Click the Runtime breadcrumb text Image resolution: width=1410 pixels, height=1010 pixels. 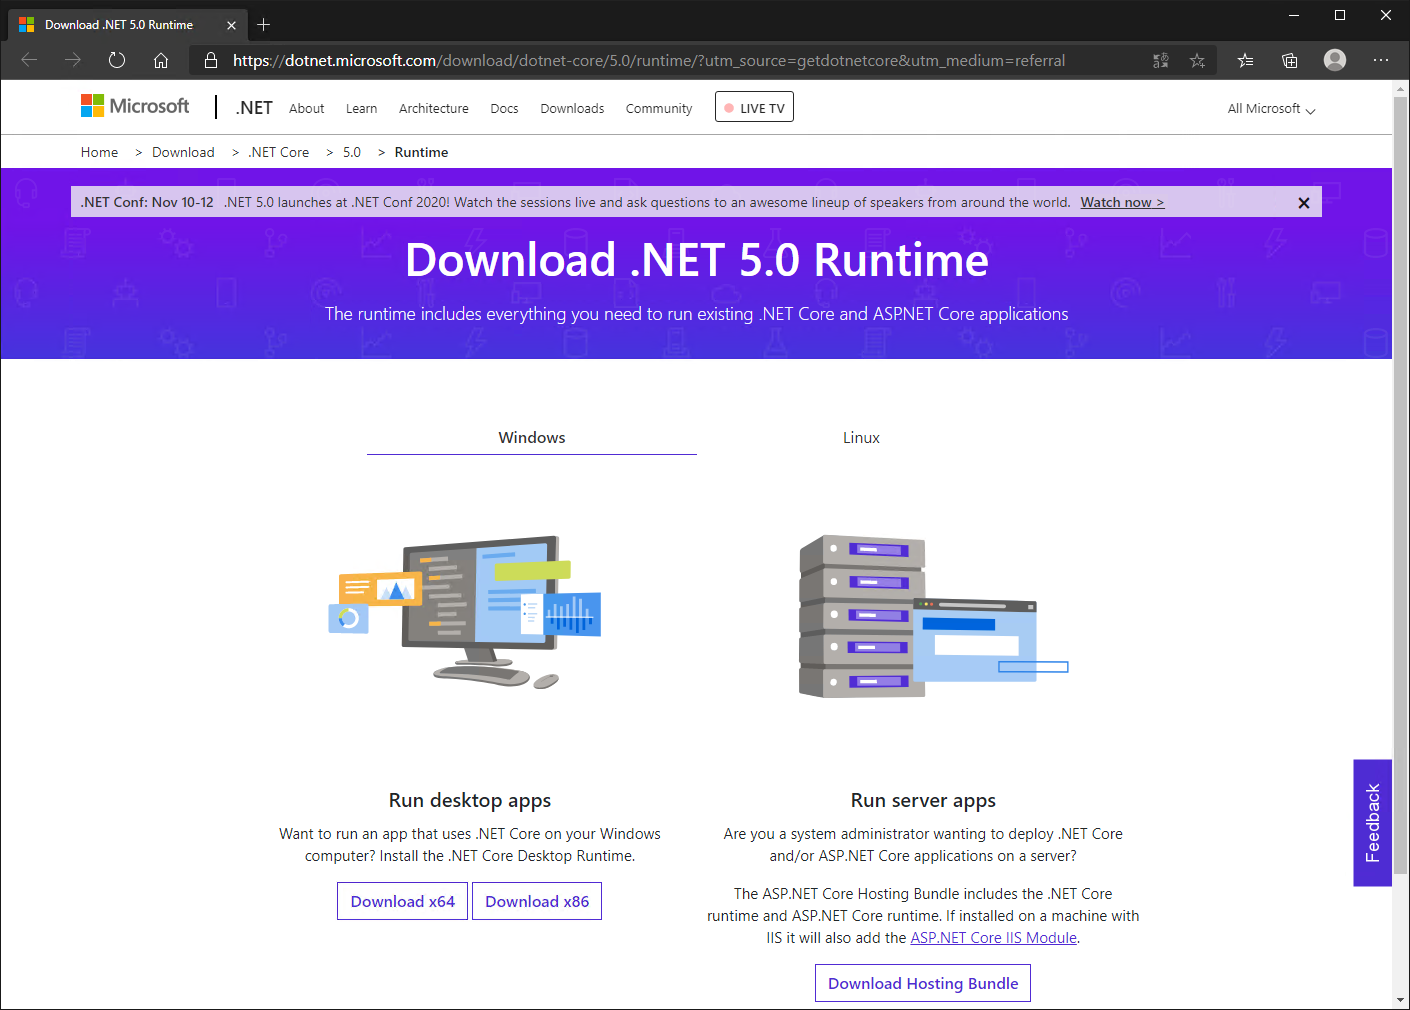click(421, 152)
